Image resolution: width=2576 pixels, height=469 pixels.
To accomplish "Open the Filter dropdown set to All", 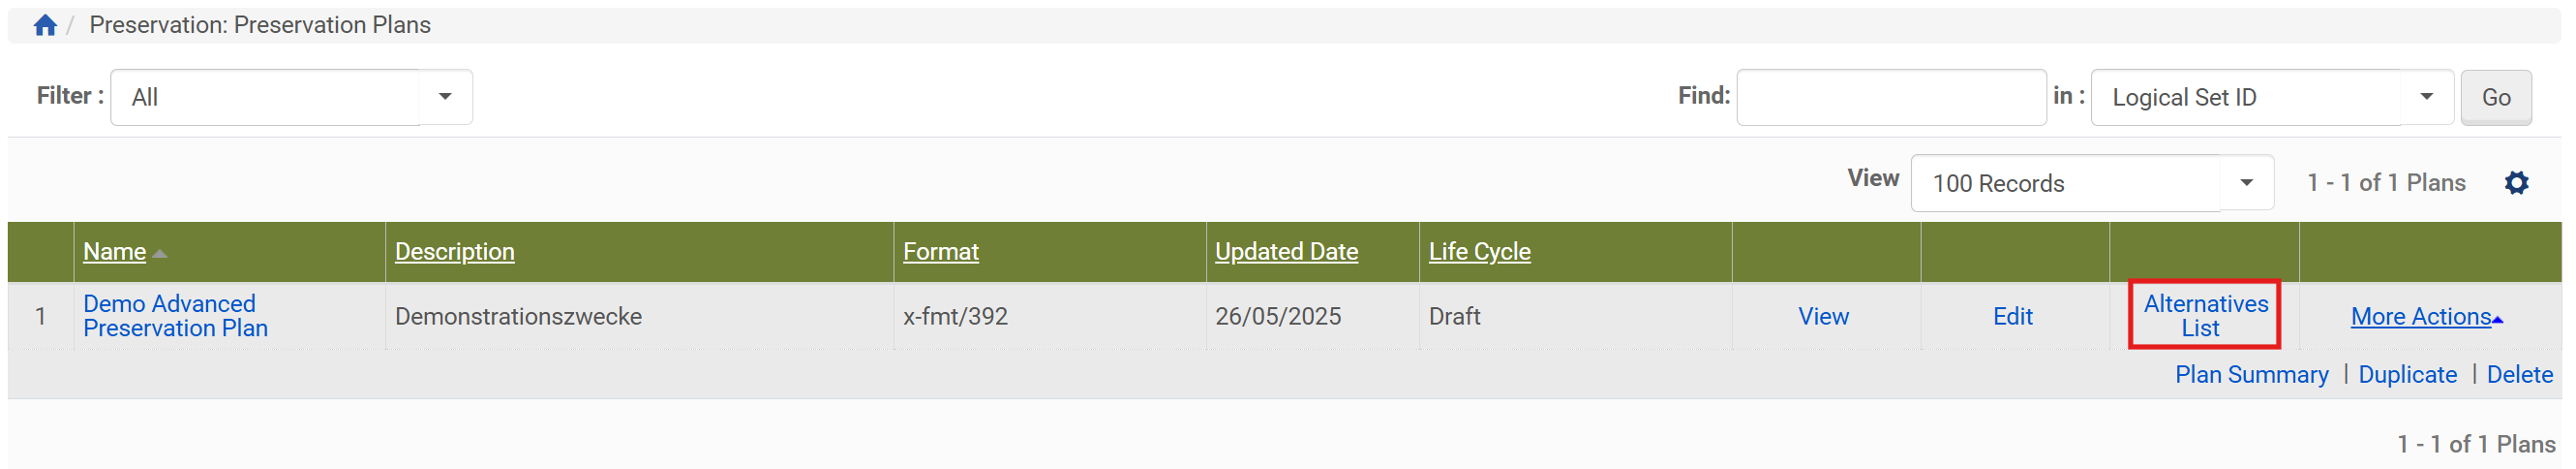I will point(290,97).
